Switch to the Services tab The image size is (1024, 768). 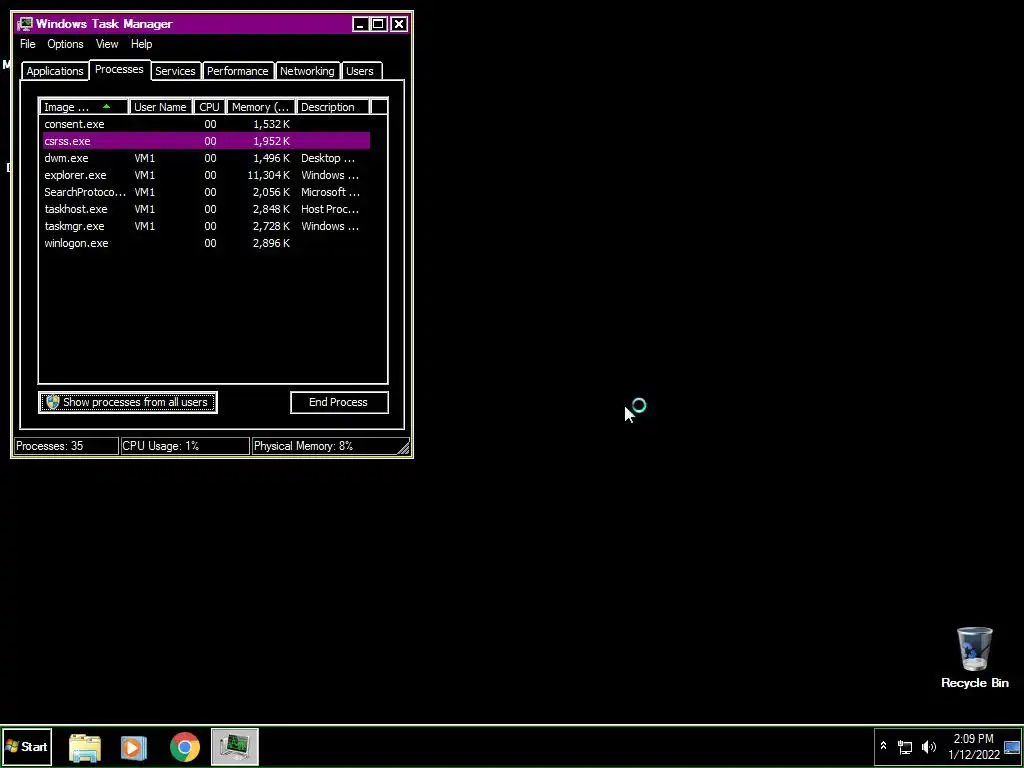coord(175,71)
